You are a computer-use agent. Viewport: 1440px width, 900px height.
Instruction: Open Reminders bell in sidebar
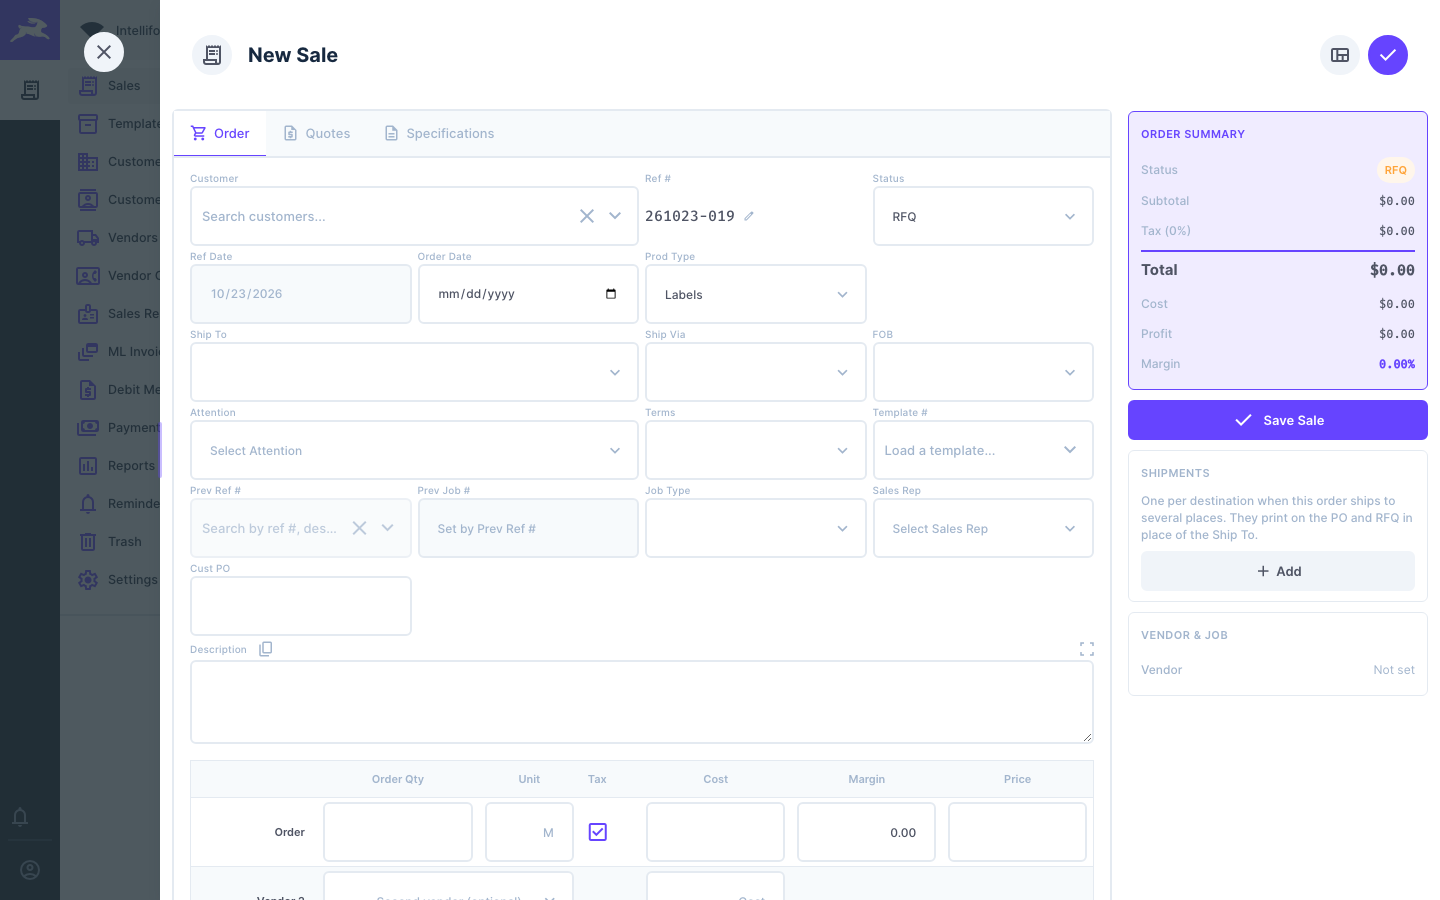(88, 504)
